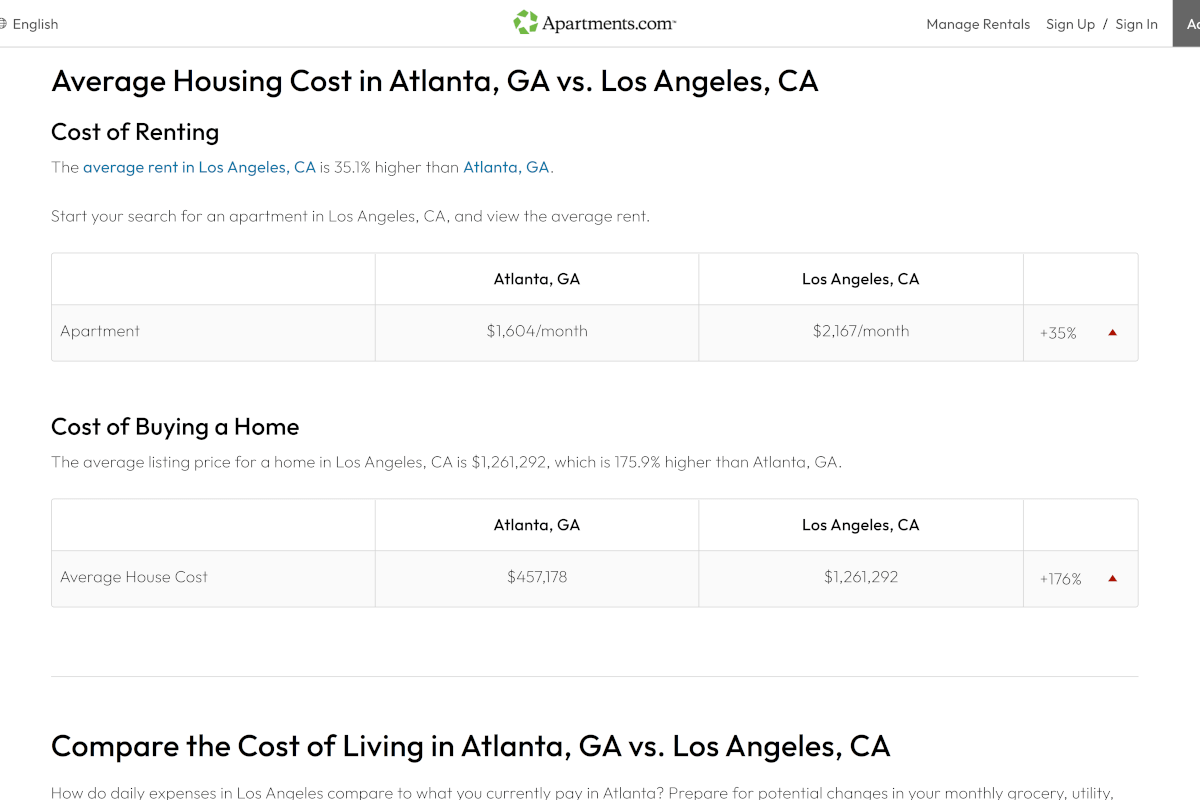The image size is (1200, 800).
Task: Select the $1,604/month Atlanta rent cell
Action: click(x=537, y=331)
